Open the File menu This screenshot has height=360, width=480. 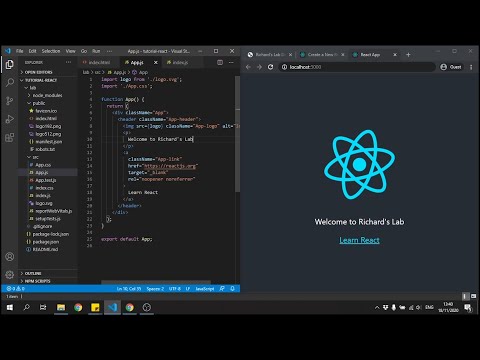[x=20, y=51]
